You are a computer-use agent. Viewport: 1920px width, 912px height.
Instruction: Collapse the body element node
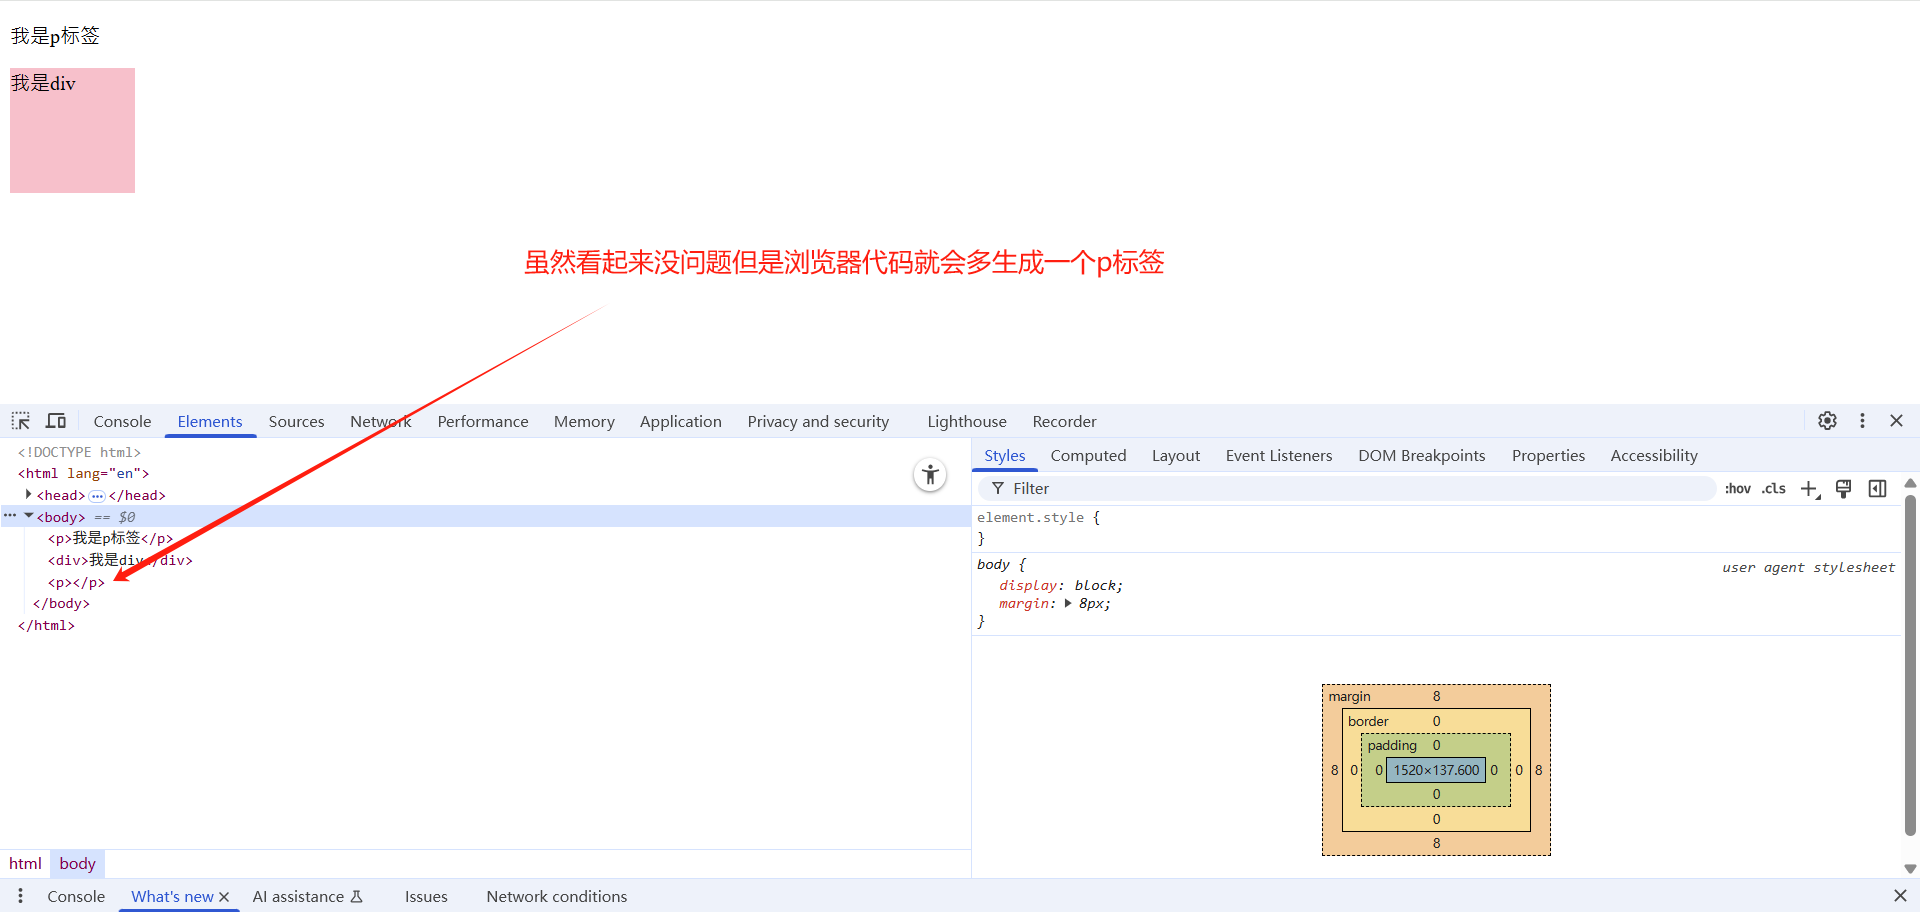pos(29,516)
